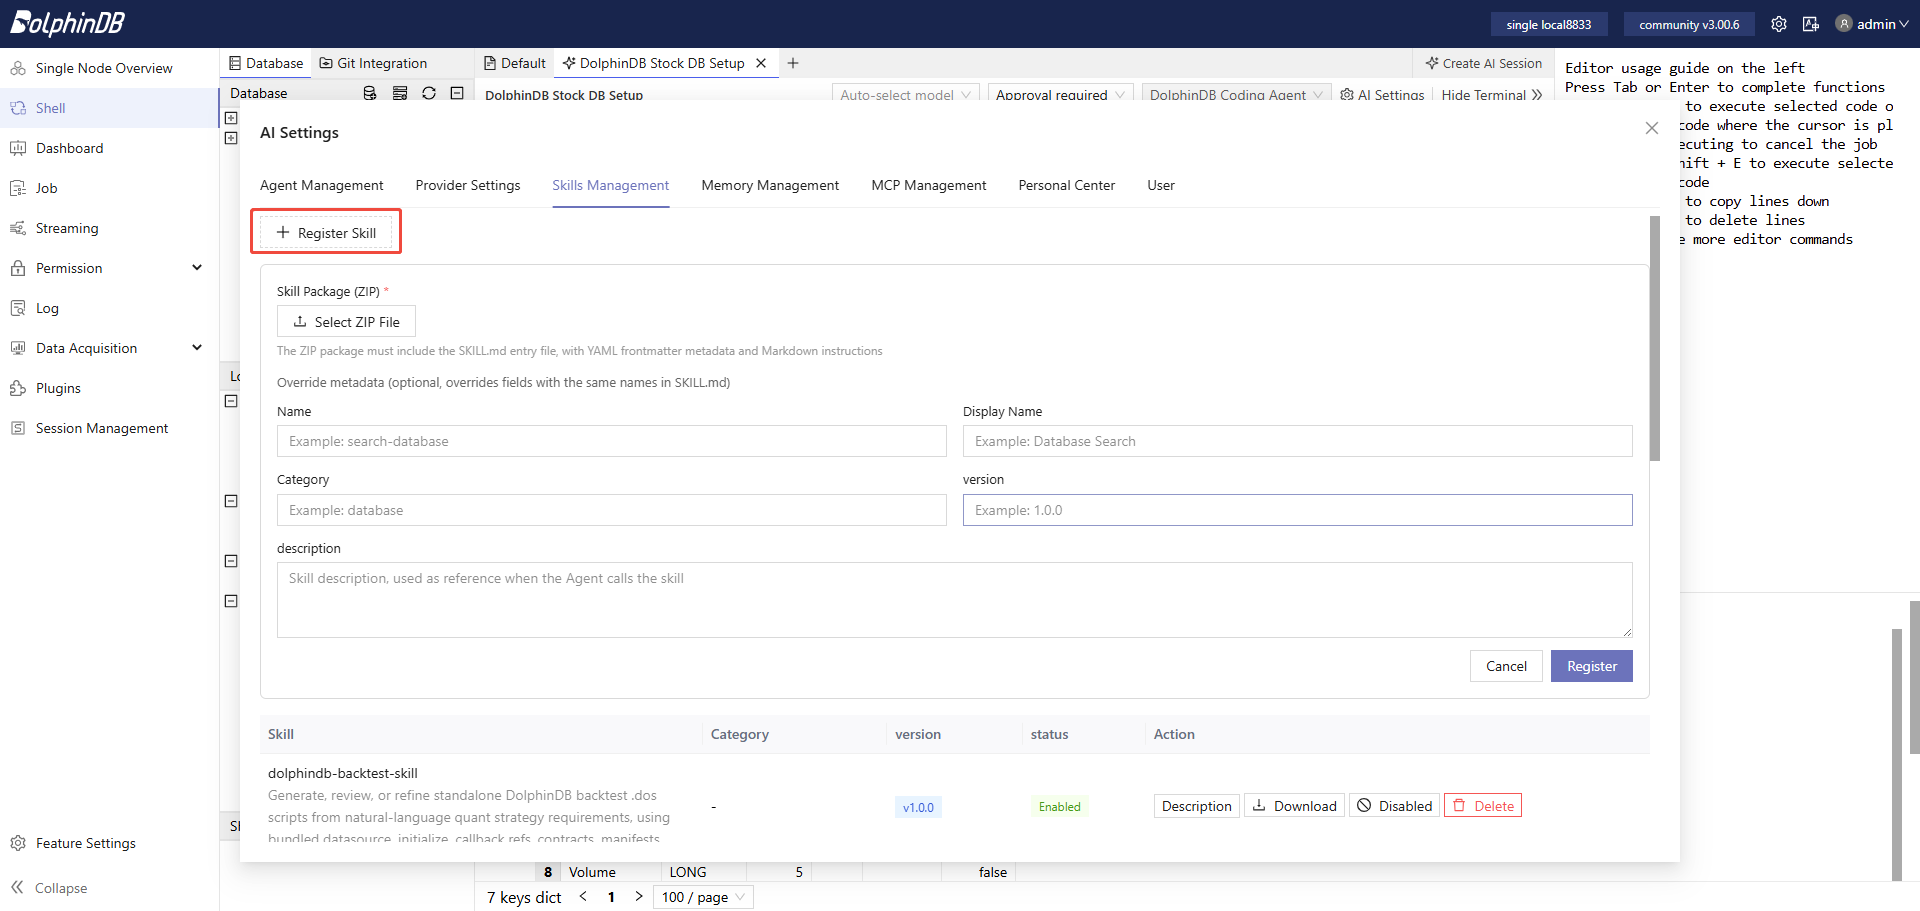1920x911 pixels.
Task: Click the single local8833 node badge
Action: pos(1548,24)
